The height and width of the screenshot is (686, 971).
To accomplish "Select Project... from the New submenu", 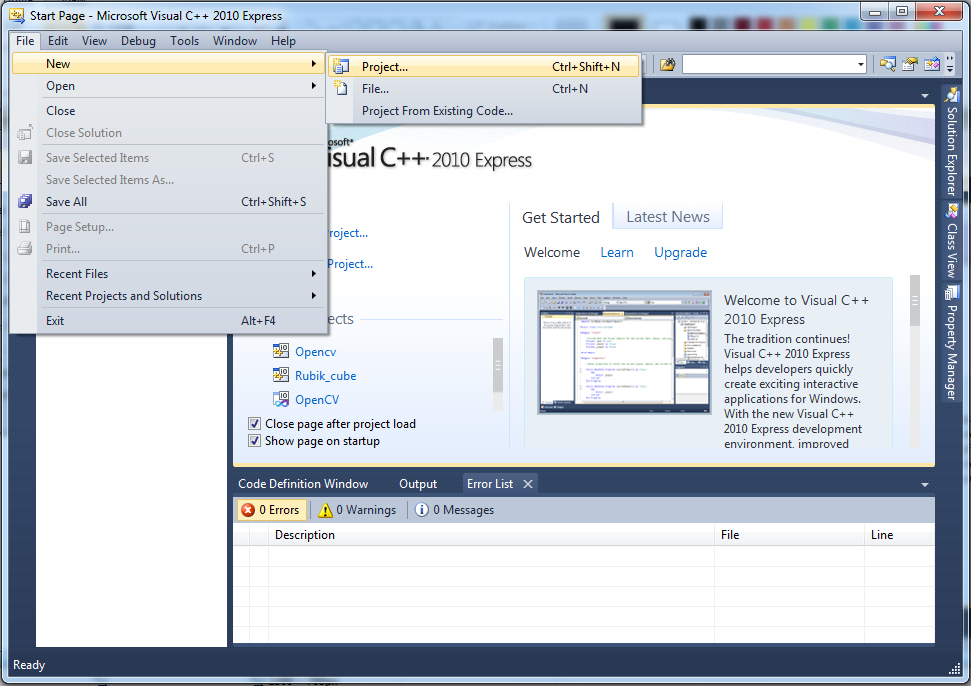I will [x=484, y=66].
